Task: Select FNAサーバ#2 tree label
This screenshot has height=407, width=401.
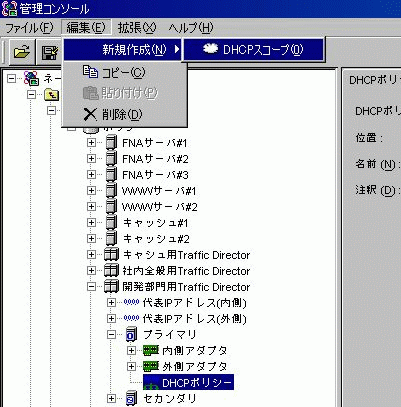Action: tap(155, 159)
